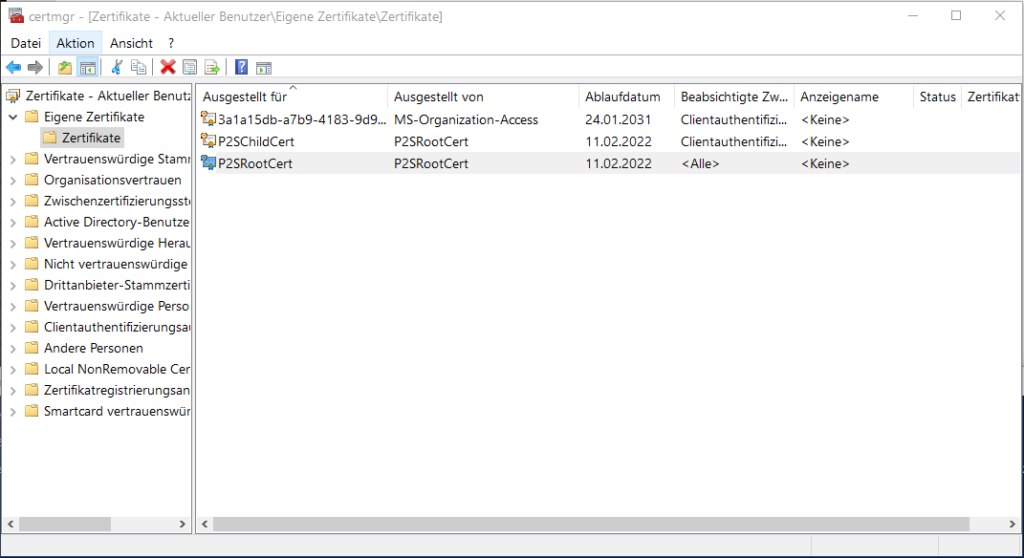The height and width of the screenshot is (558, 1024).
Task: Click the Zertifikate root node icon
Action: click(x=13, y=96)
